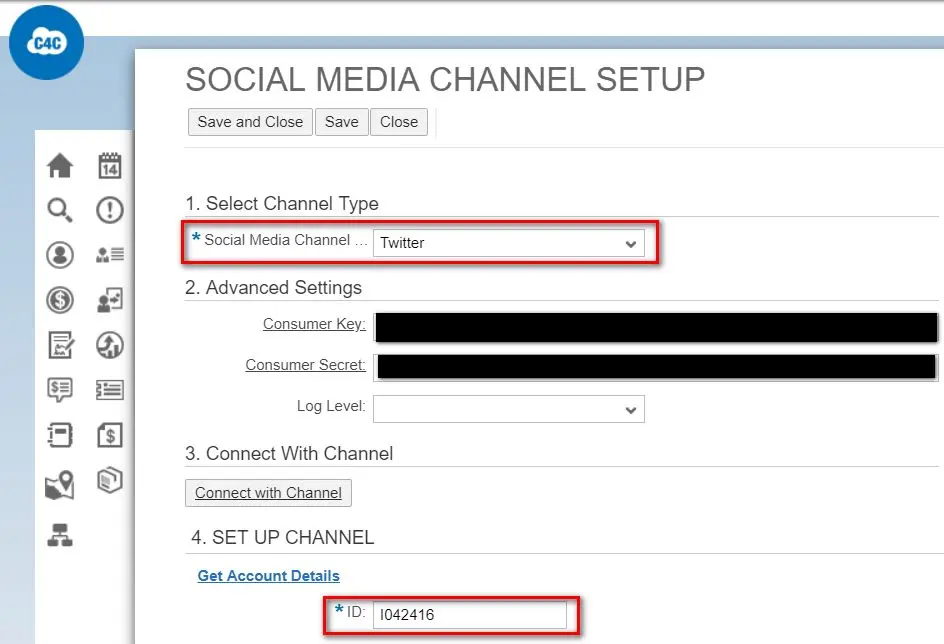Open the Home icon in sidebar
This screenshot has width=944, height=644.
(60, 166)
